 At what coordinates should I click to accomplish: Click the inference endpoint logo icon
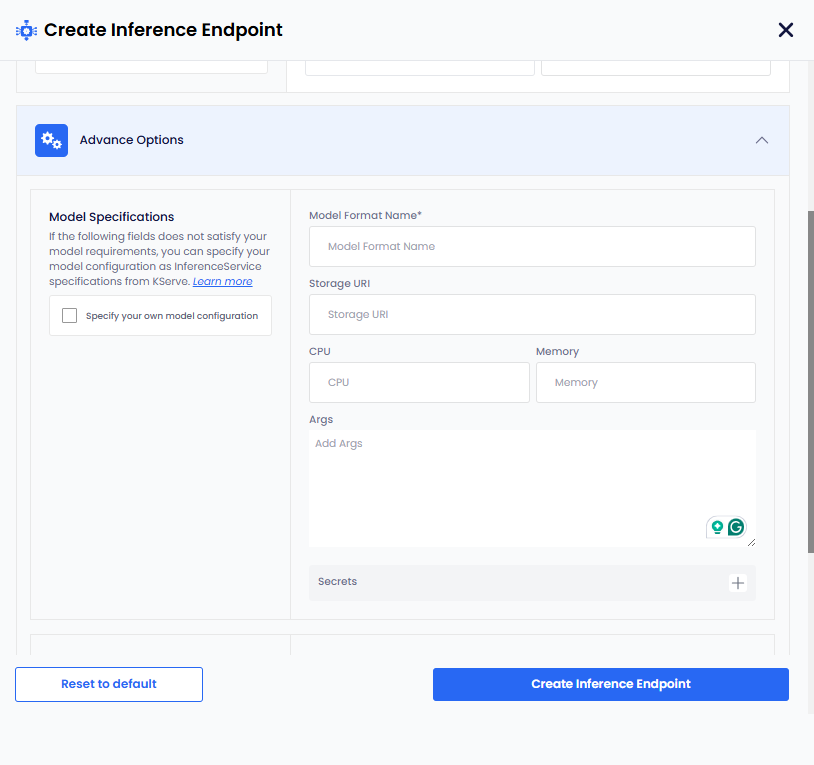[26, 30]
